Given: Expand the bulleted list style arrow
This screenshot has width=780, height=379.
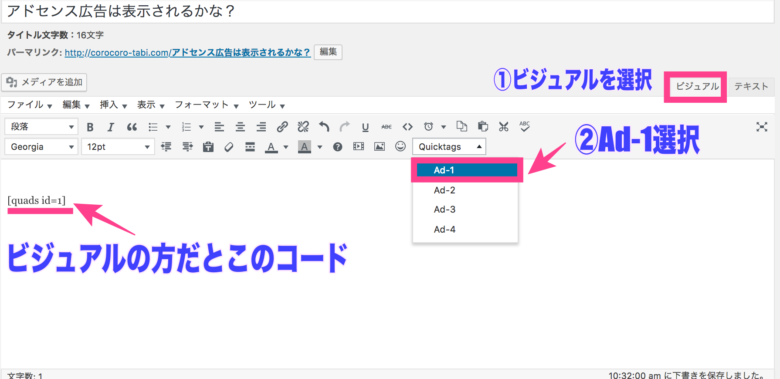Looking at the screenshot, I should point(168,127).
